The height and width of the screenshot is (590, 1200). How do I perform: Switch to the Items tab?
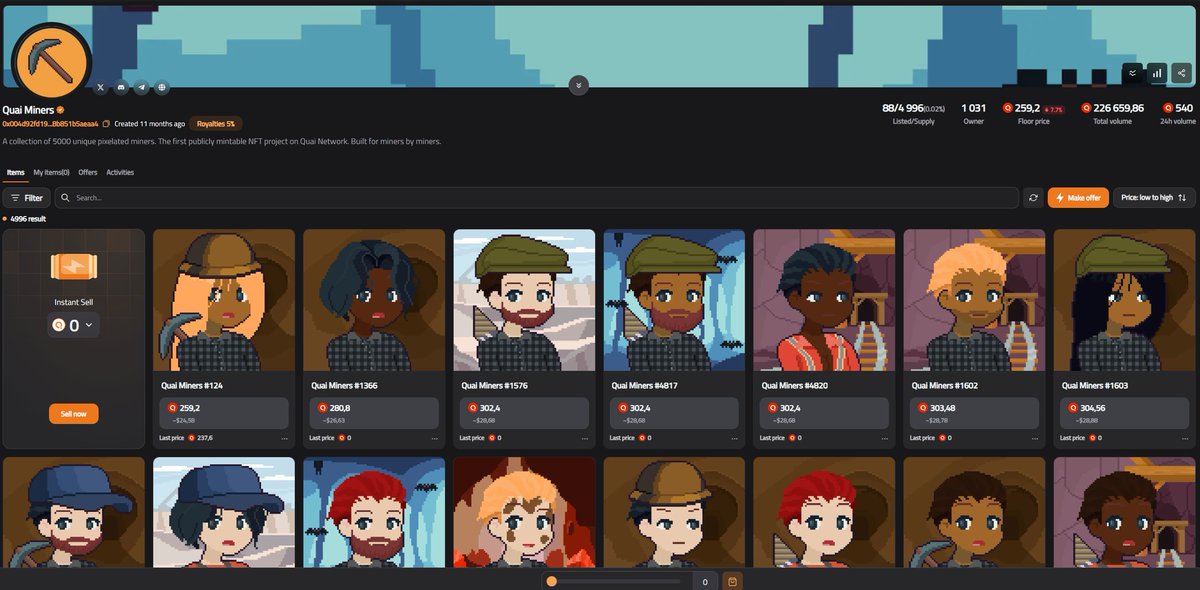click(15, 173)
